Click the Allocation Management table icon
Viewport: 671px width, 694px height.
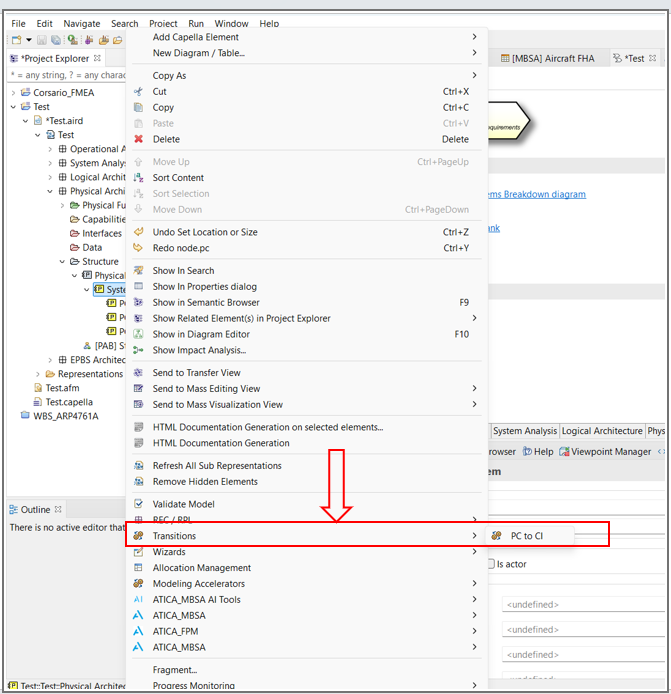(139, 567)
